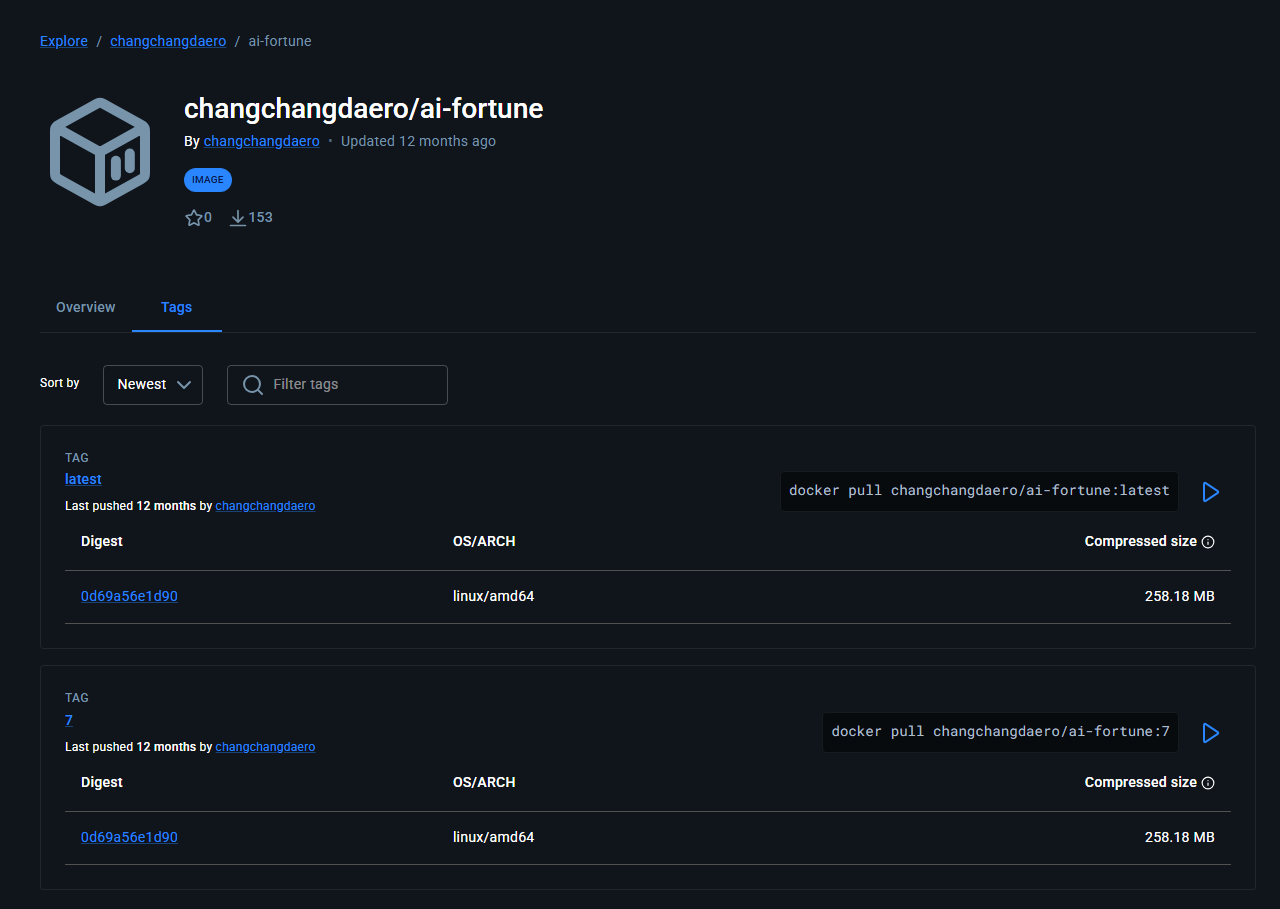Open pusher changchangdaero link in tag 7 card
This screenshot has width=1280, height=909.
point(265,747)
